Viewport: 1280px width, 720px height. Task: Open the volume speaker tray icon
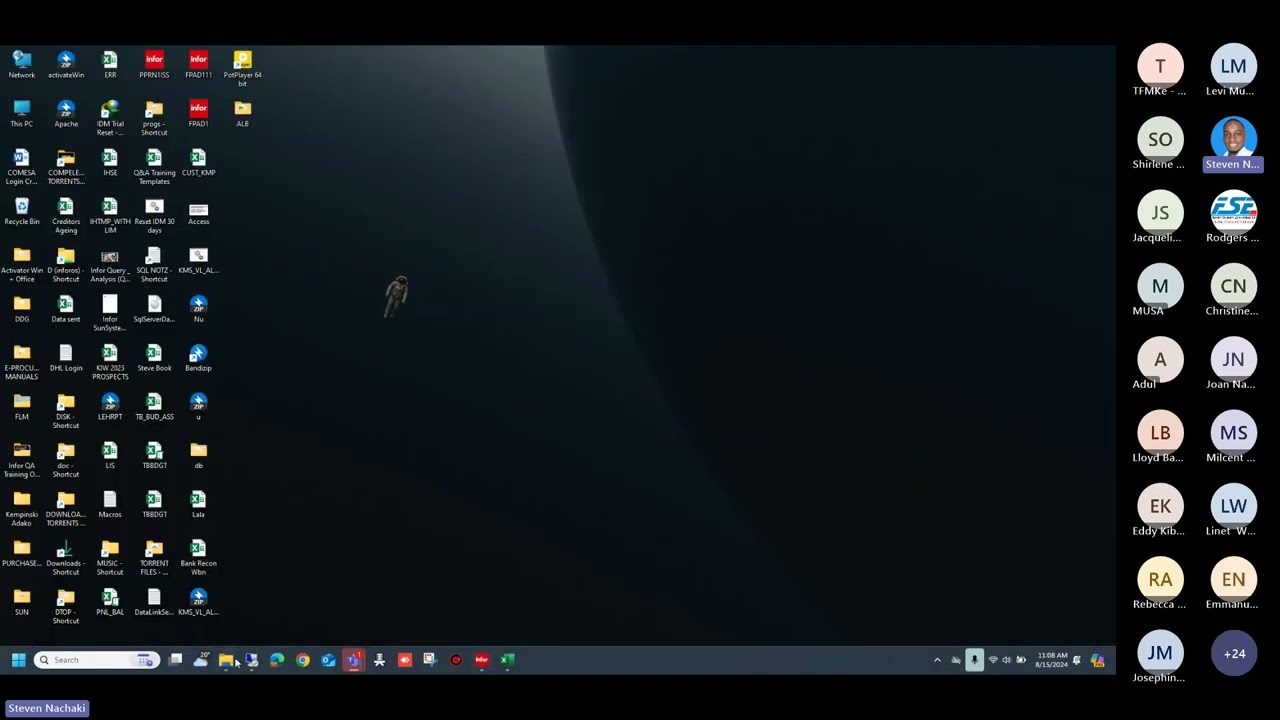tap(1007, 660)
